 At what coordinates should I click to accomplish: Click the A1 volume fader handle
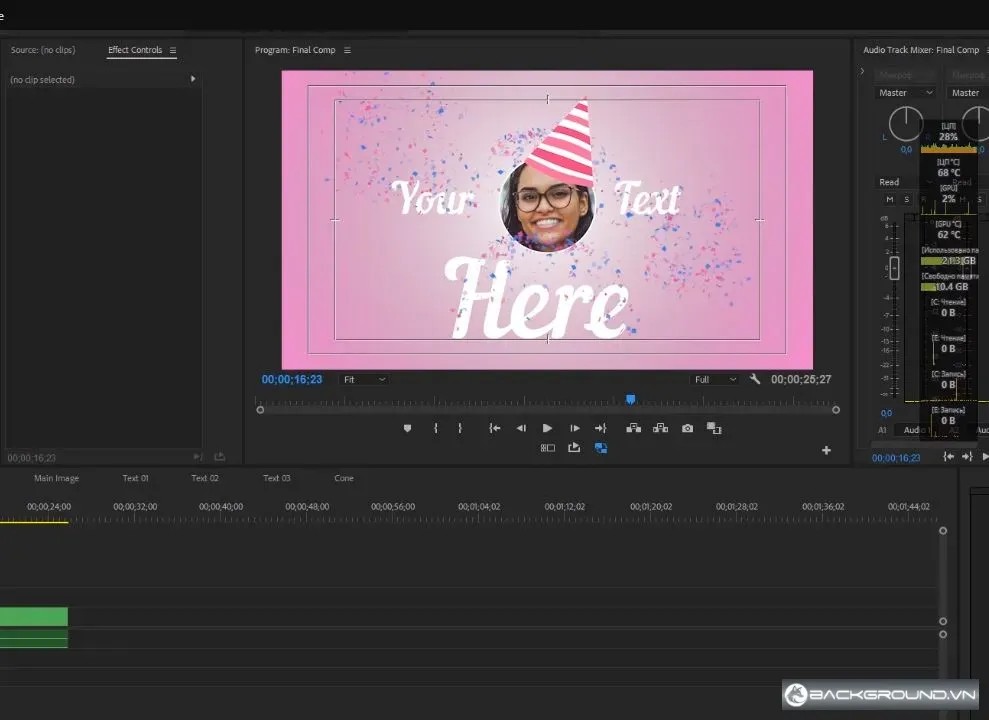[x=894, y=269]
